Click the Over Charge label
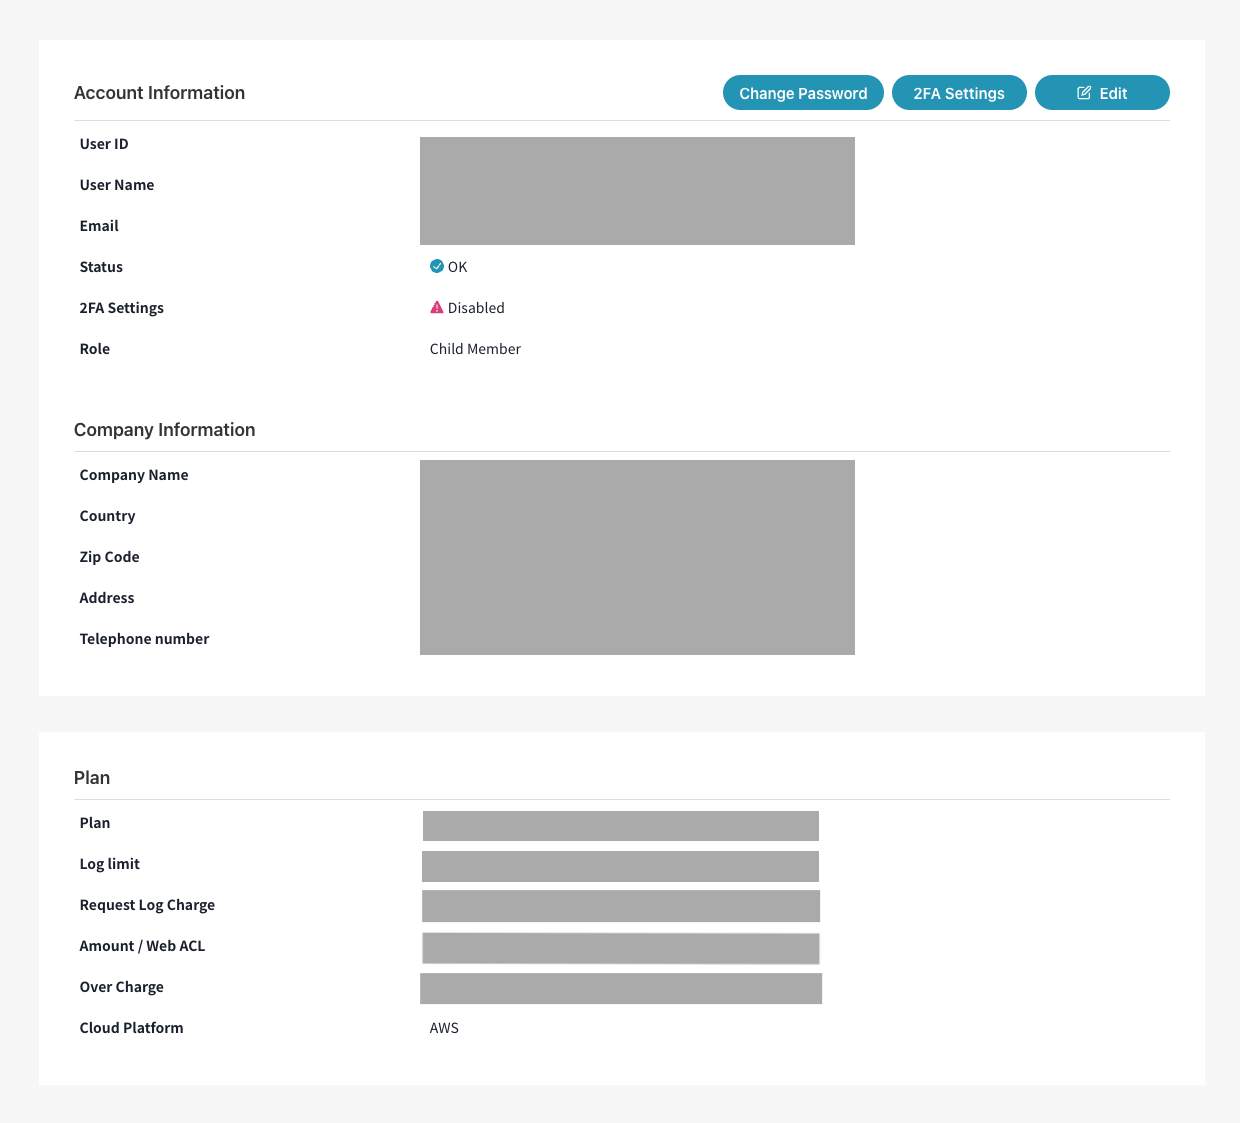Screen dimensions: 1240x1123 coord(121,987)
